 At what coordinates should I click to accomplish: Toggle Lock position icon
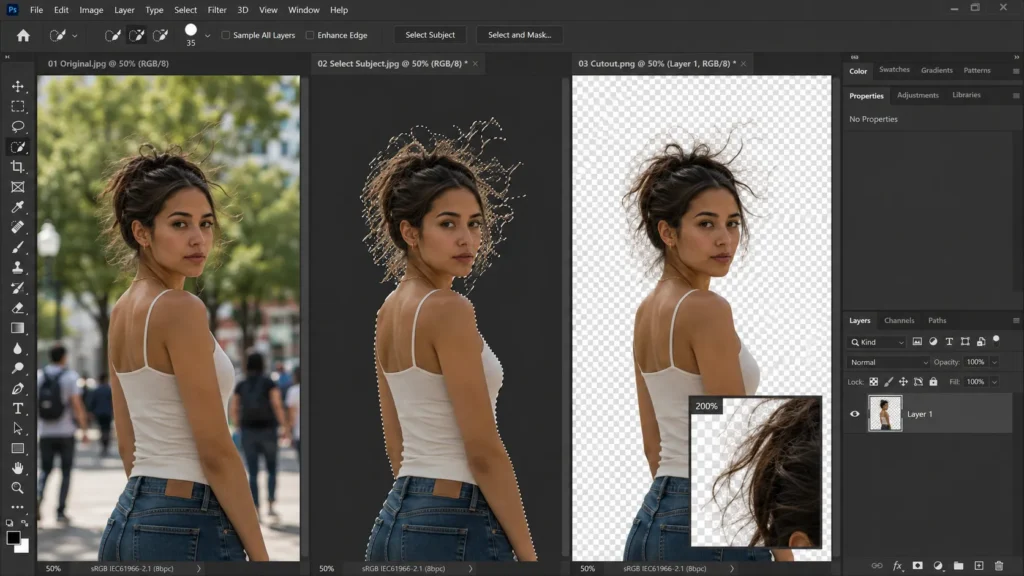coord(903,382)
